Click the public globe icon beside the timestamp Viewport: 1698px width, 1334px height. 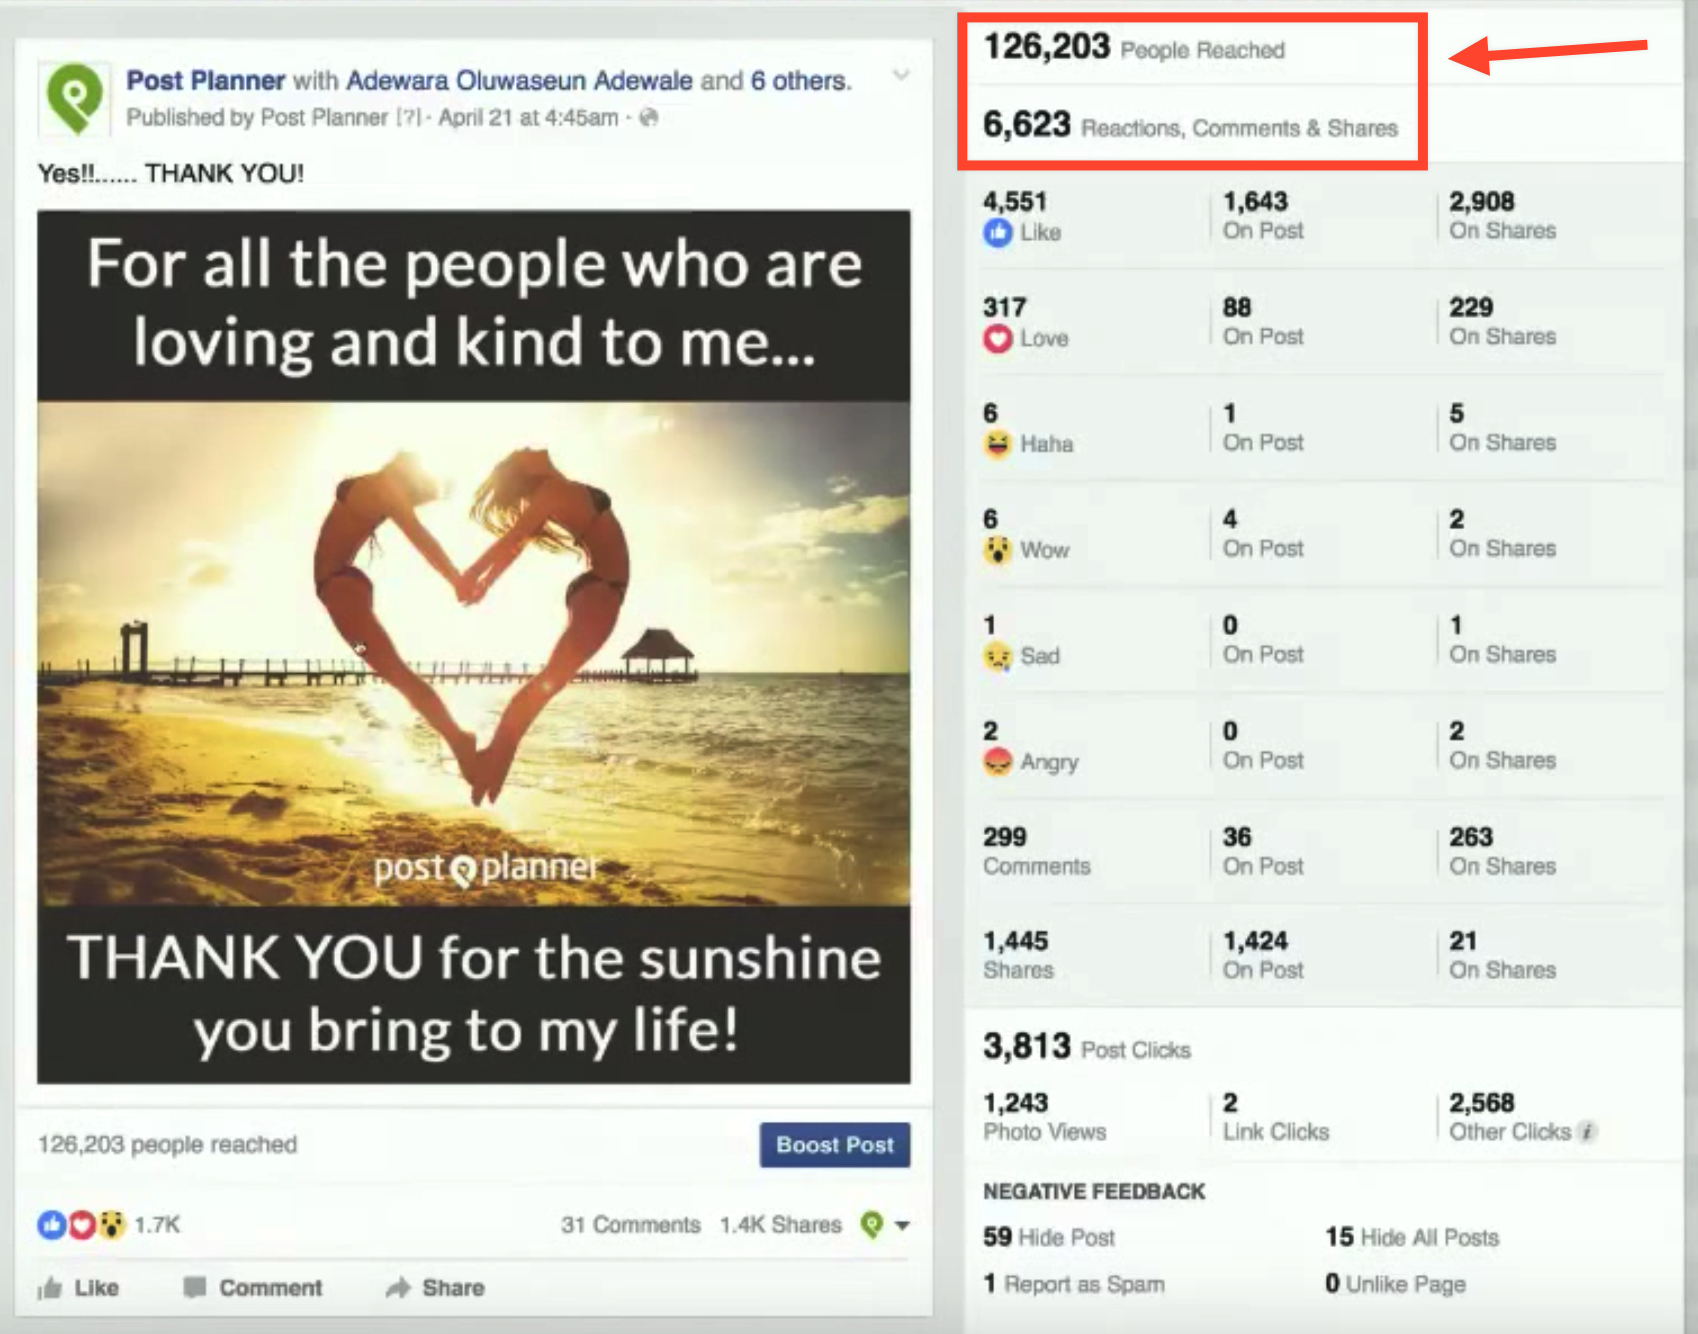click(x=648, y=118)
